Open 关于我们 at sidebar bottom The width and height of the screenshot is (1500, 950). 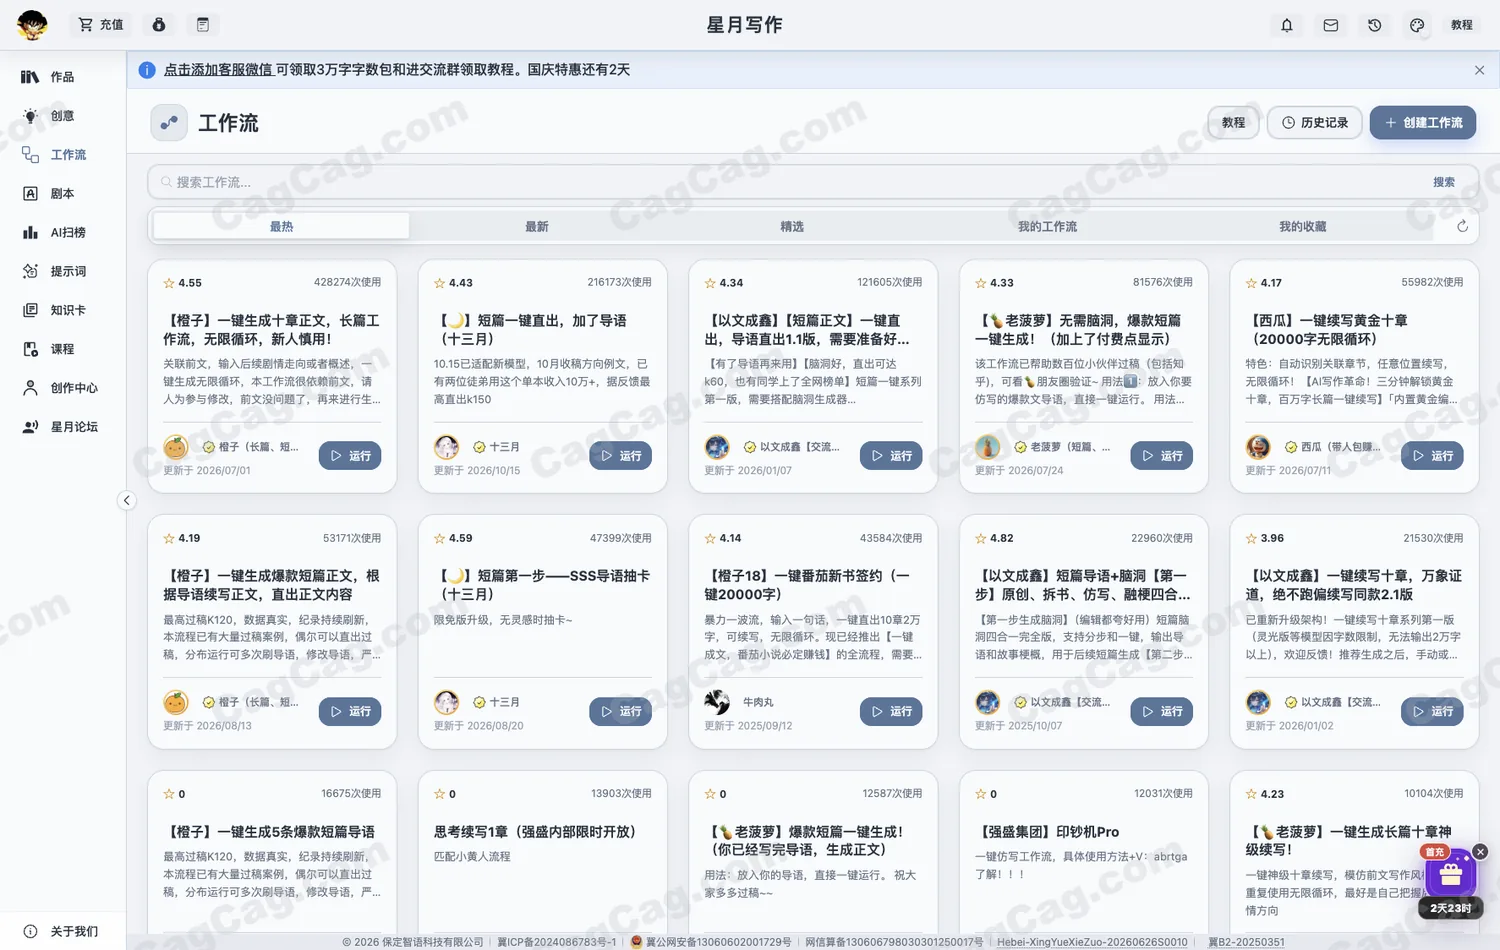[x=62, y=932]
